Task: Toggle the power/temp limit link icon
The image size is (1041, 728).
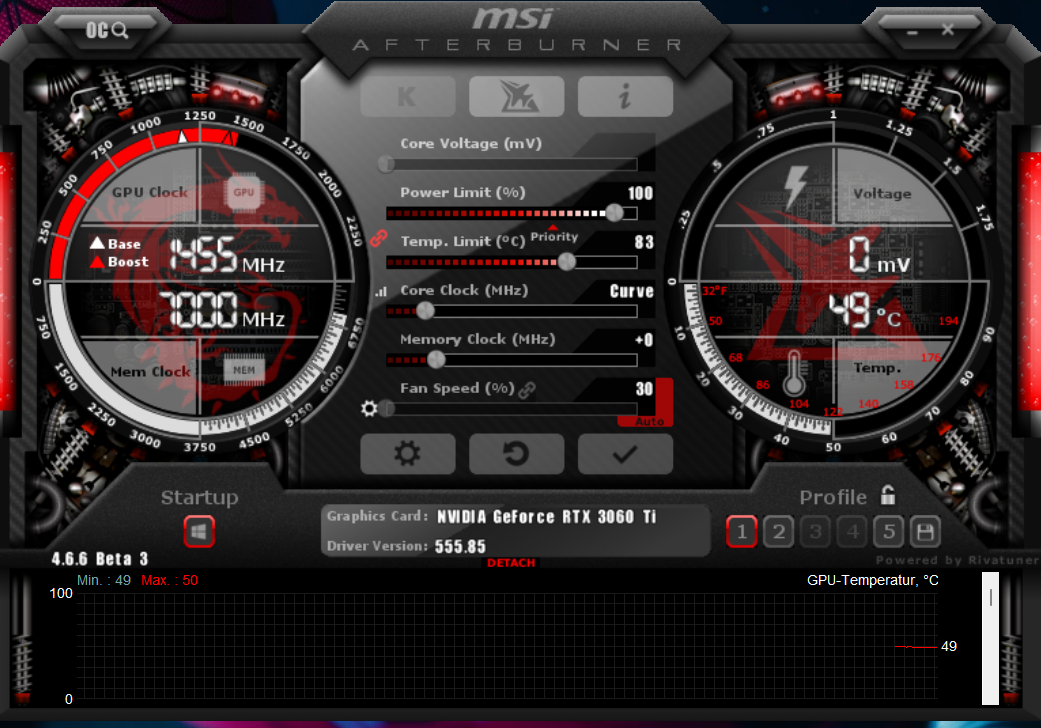Action: pyautogui.click(x=378, y=238)
